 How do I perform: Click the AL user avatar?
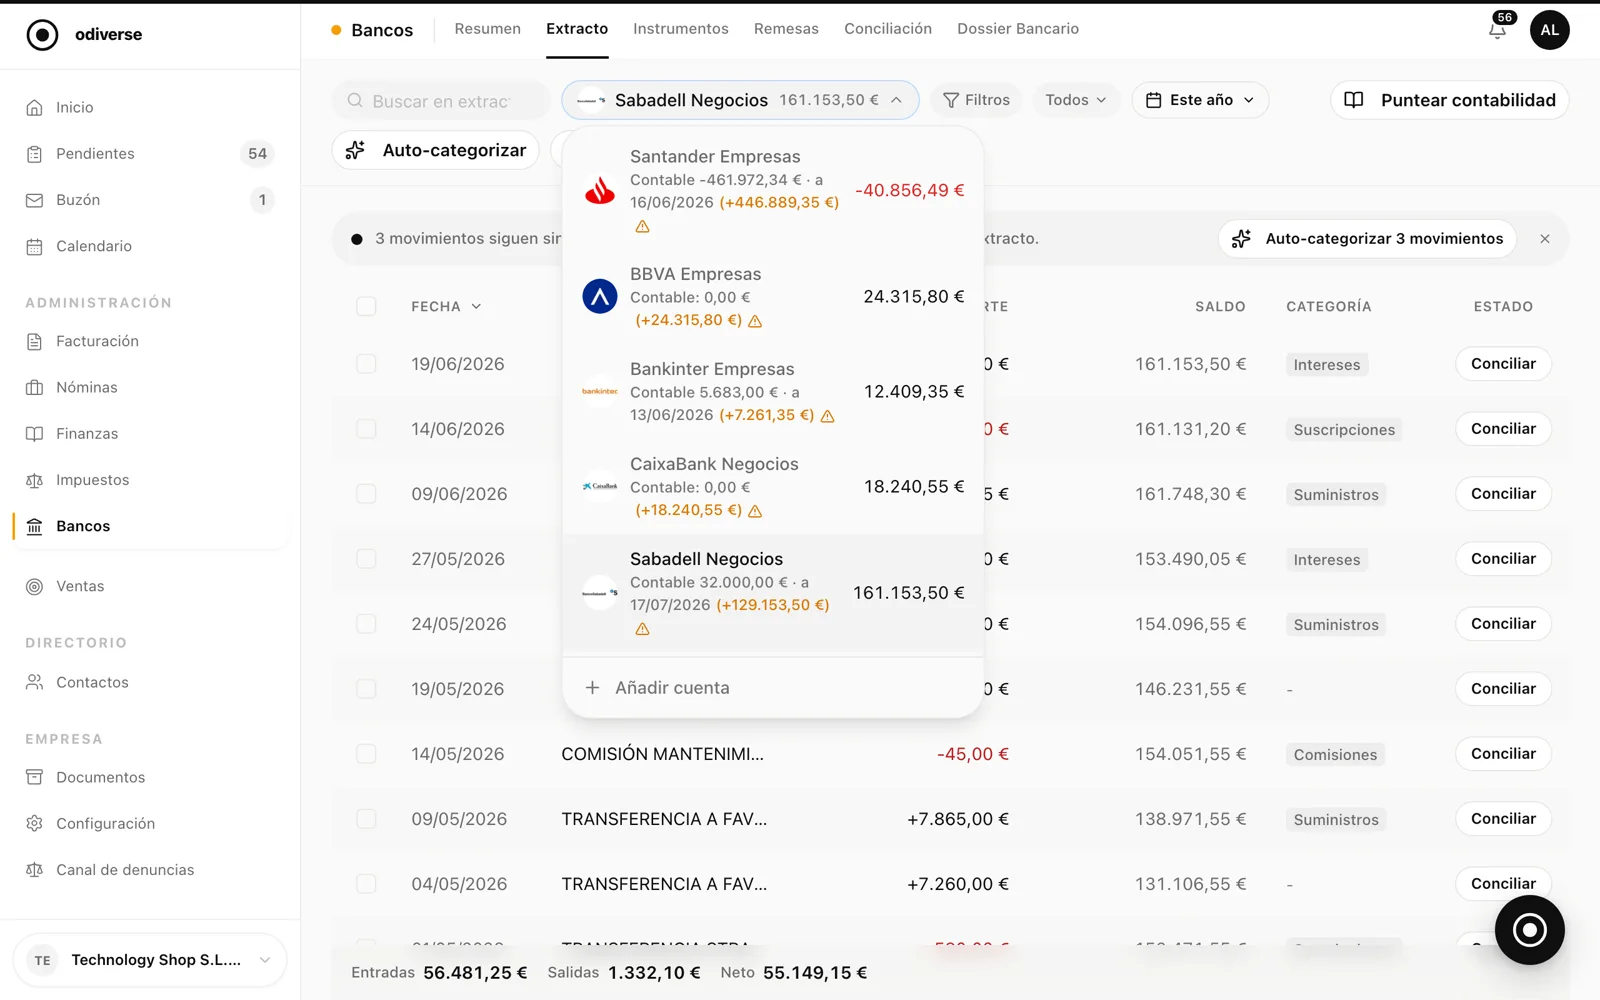tap(1549, 30)
